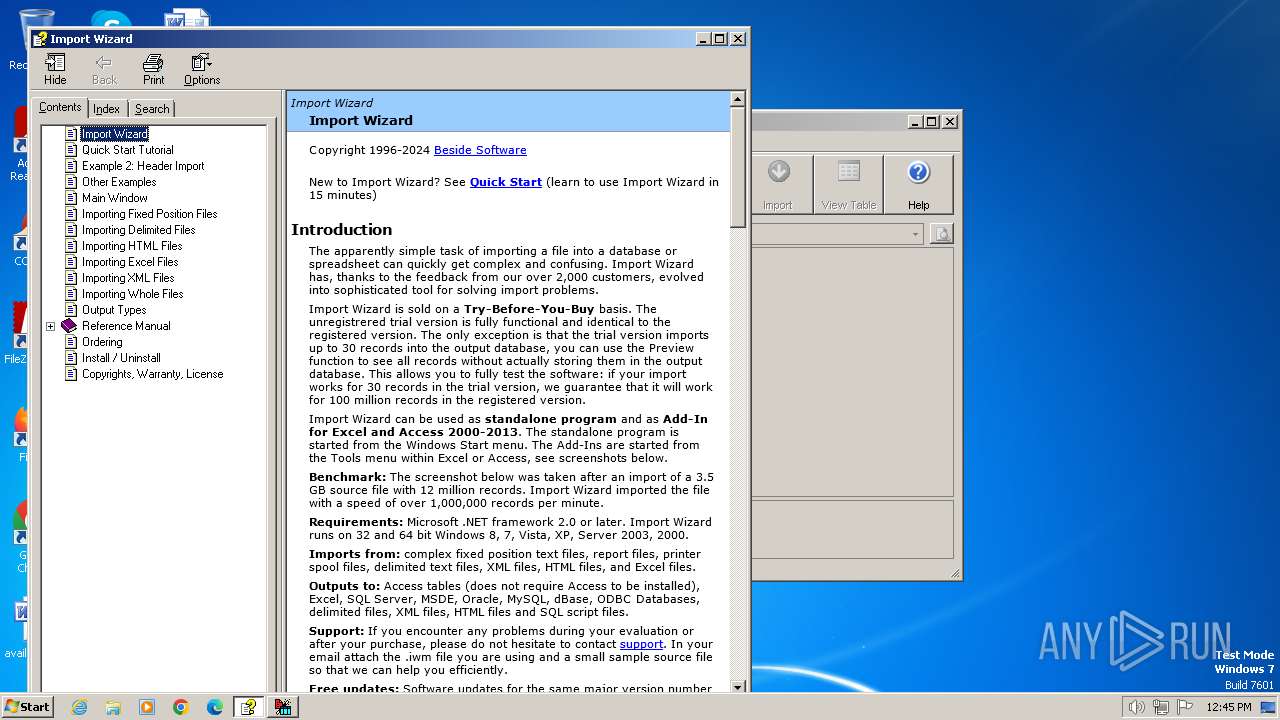Viewport: 1280px width, 720px height.
Task: Open Microsoft Edge from taskbar
Action: [x=215, y=707]
